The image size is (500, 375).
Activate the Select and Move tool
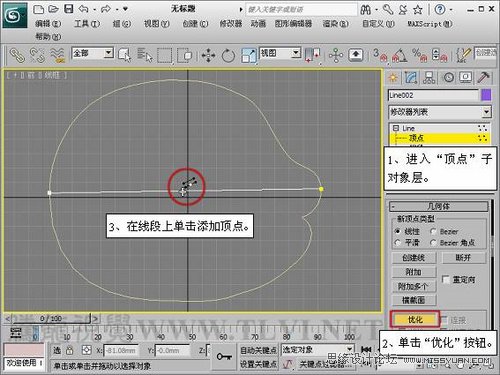[x=208, y=55]
